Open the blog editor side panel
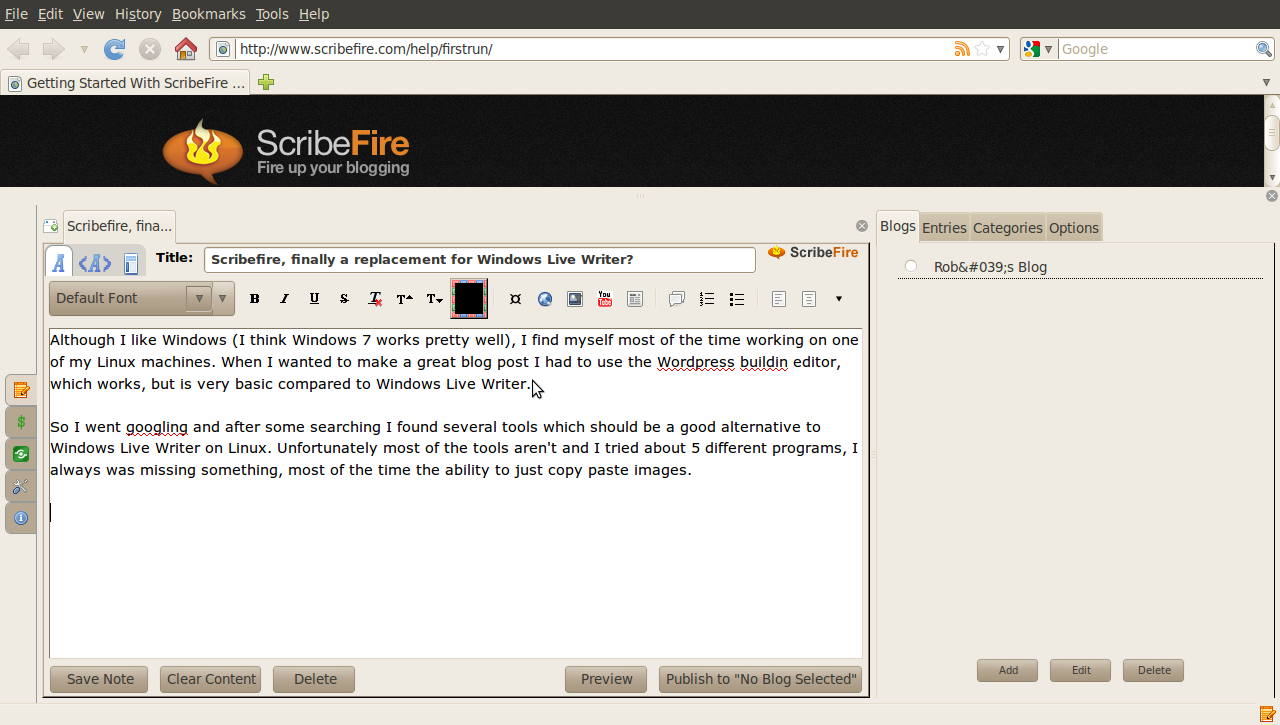The height and width of the screenshot is (725, 1280). [21, 389]
